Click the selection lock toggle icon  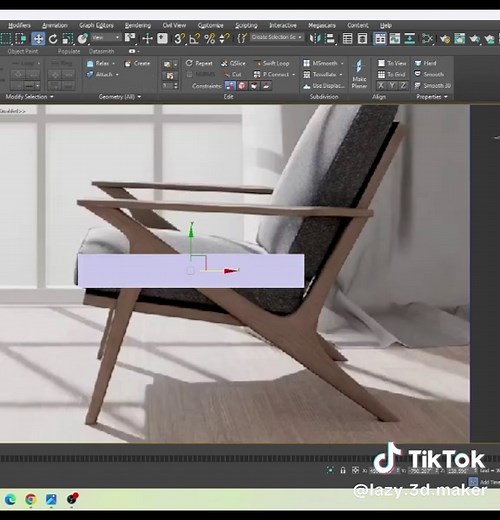pyautogui.click(x=343, y=470)
